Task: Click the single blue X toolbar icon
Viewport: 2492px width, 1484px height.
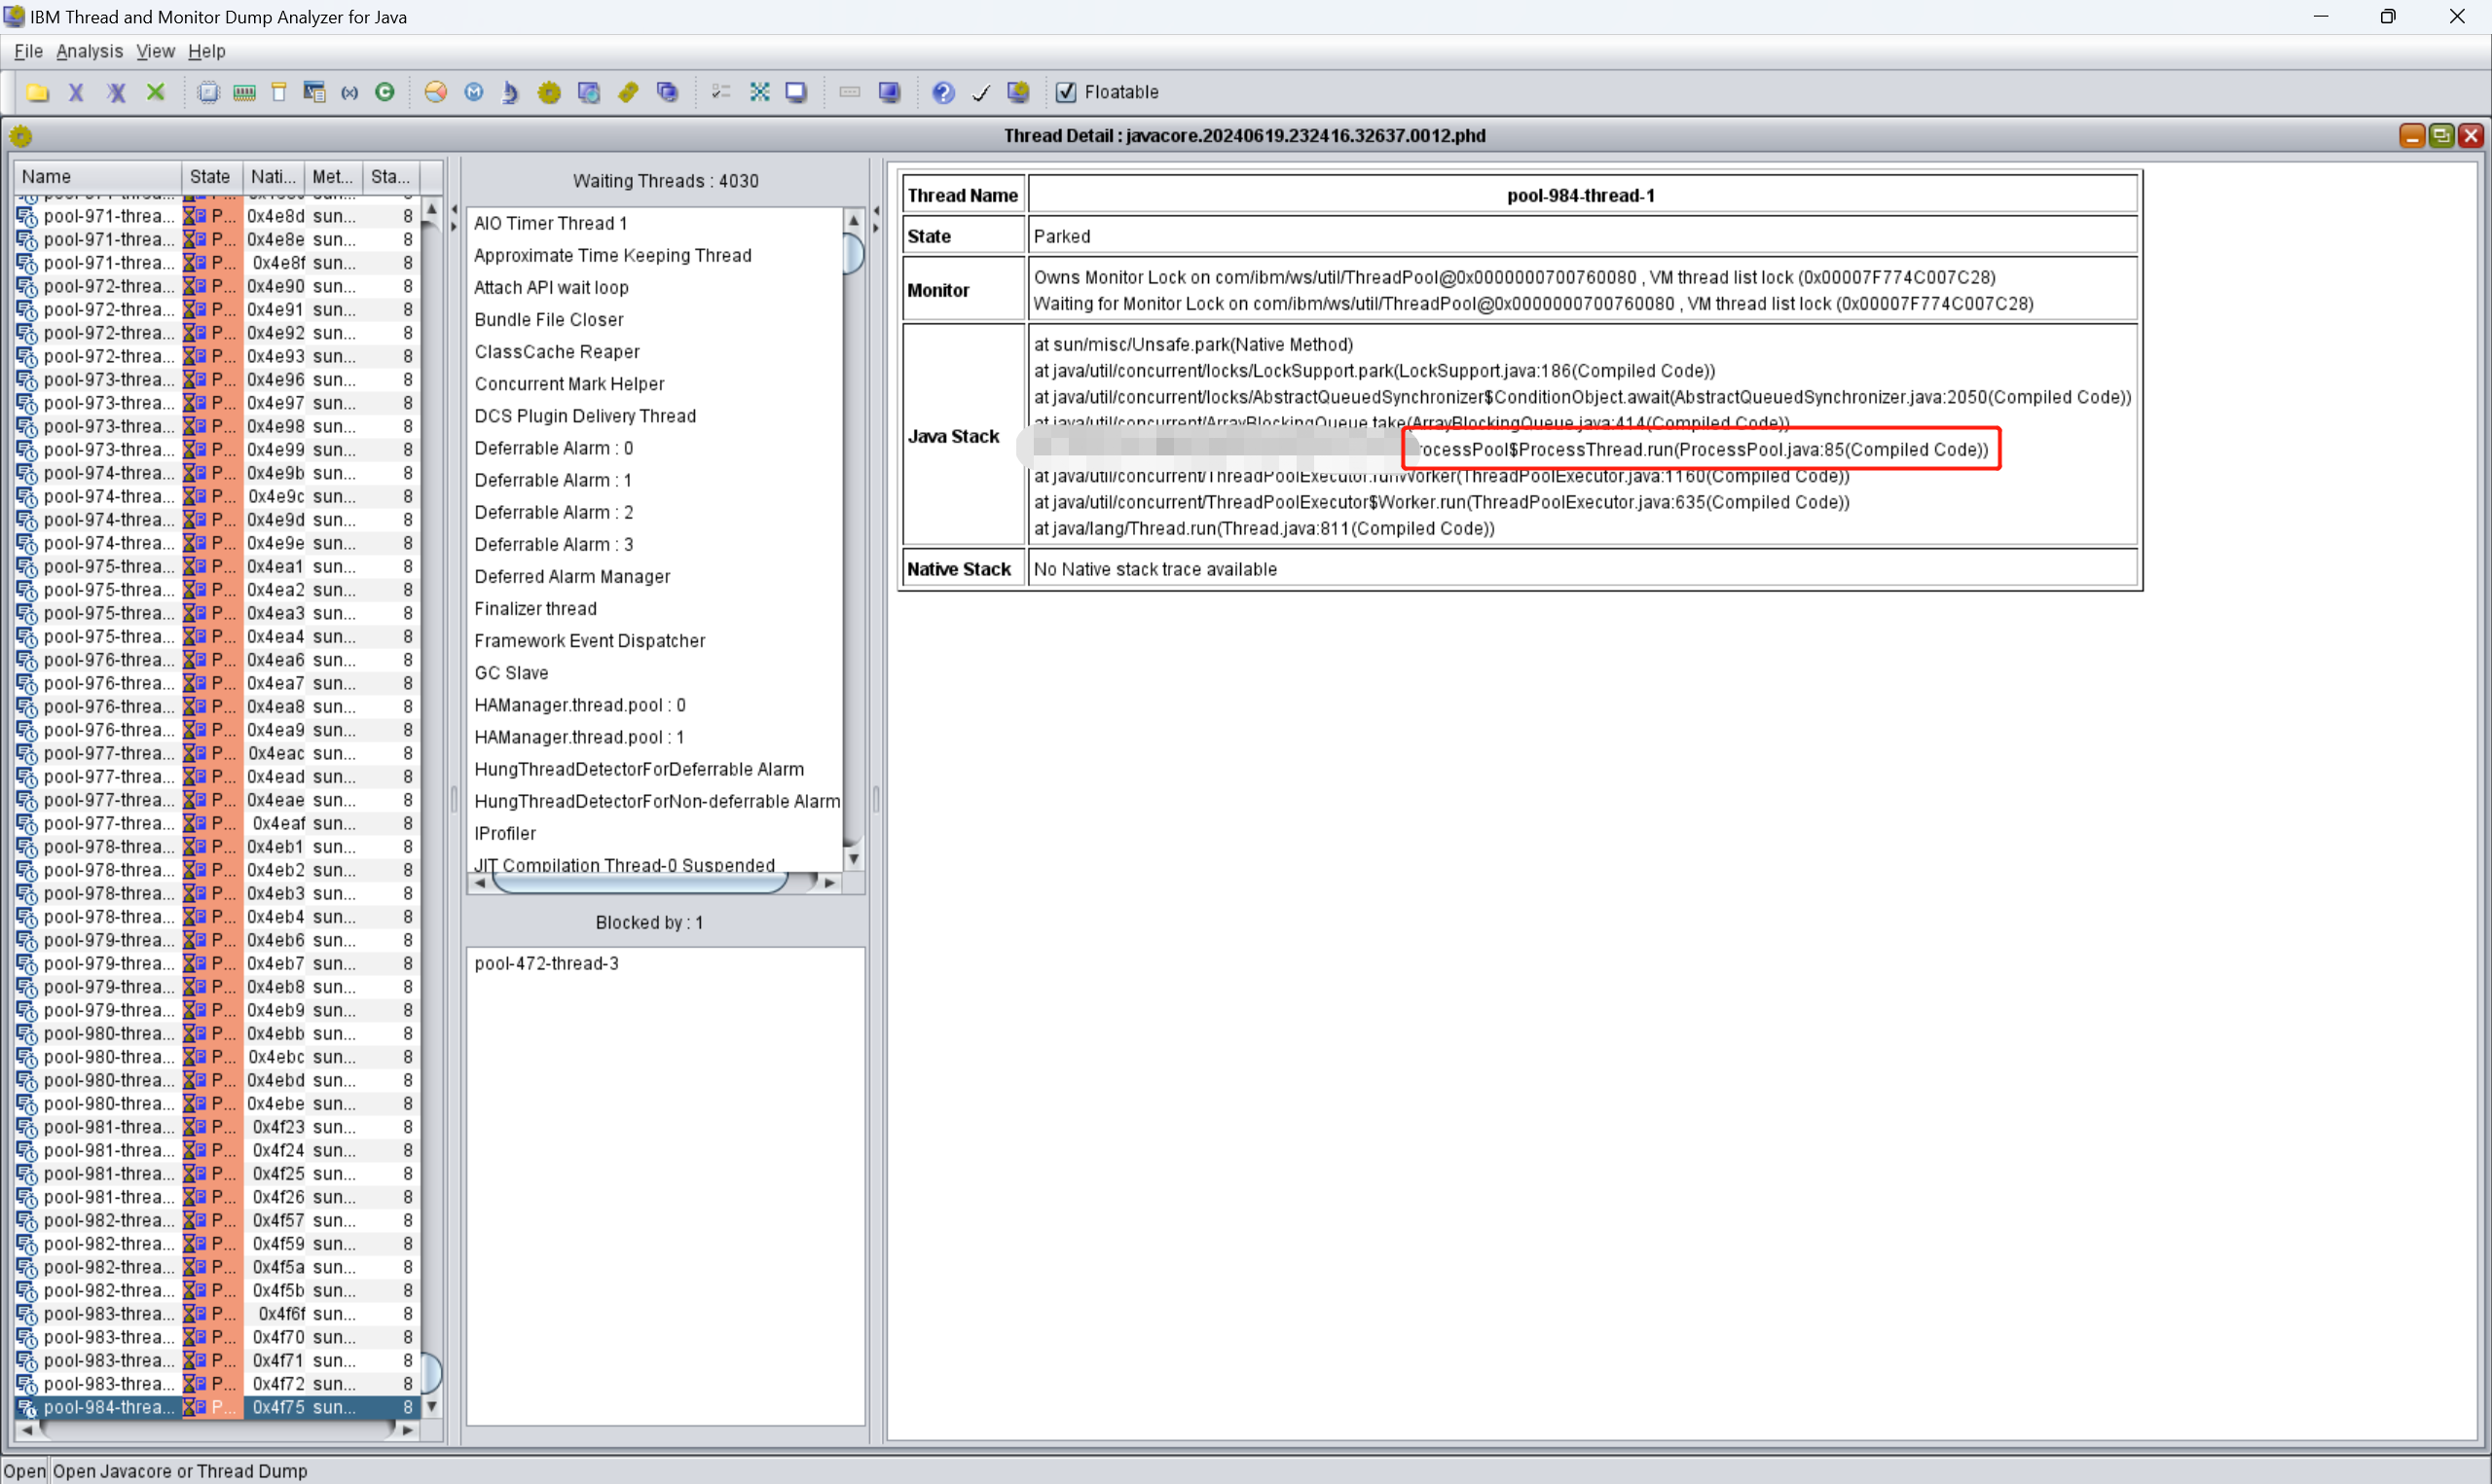Action: 76,92
